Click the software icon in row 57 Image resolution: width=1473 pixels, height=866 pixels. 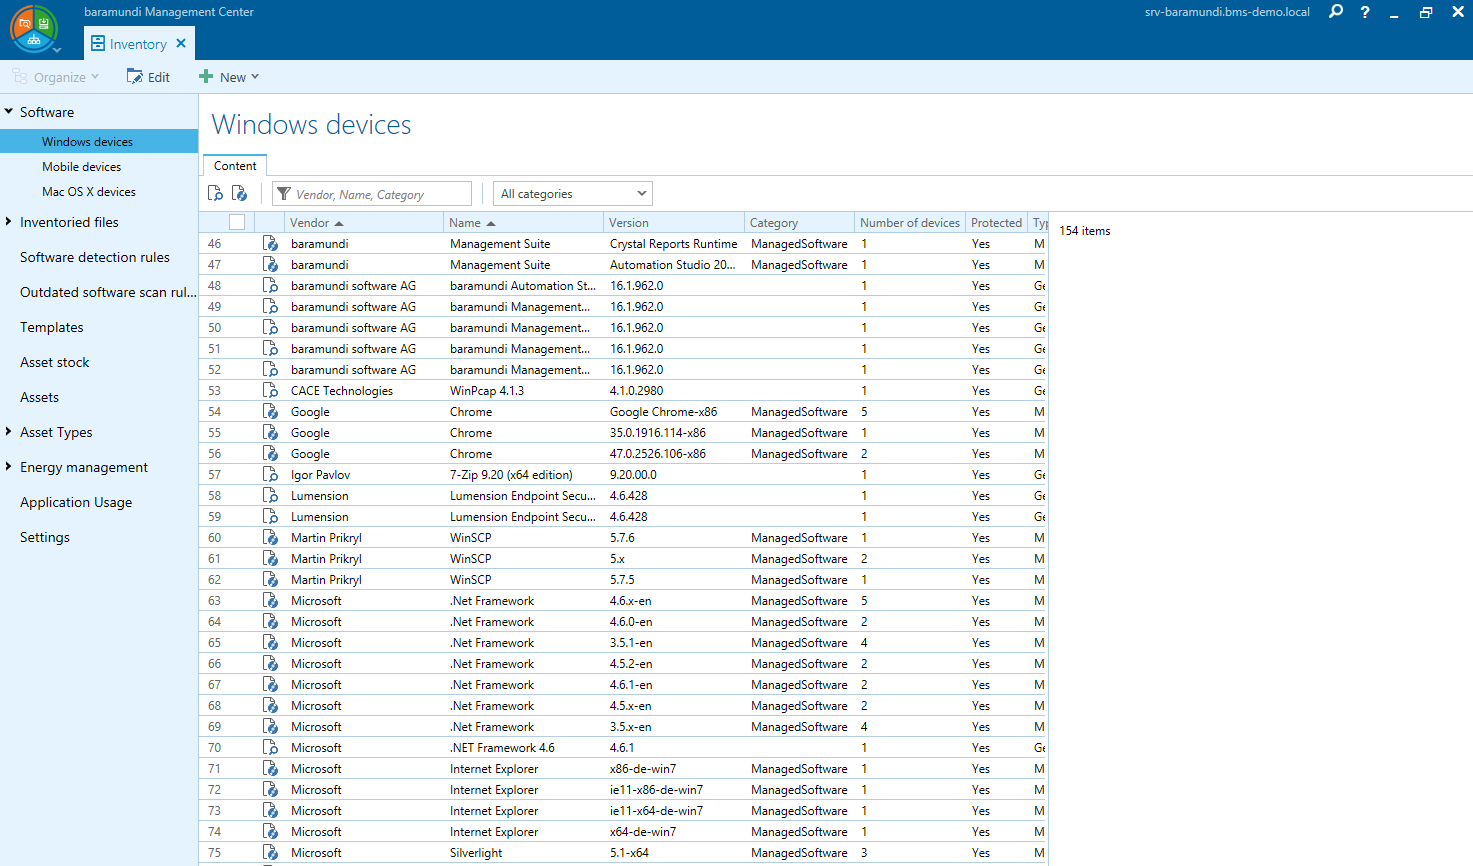(x=270, y=475)
